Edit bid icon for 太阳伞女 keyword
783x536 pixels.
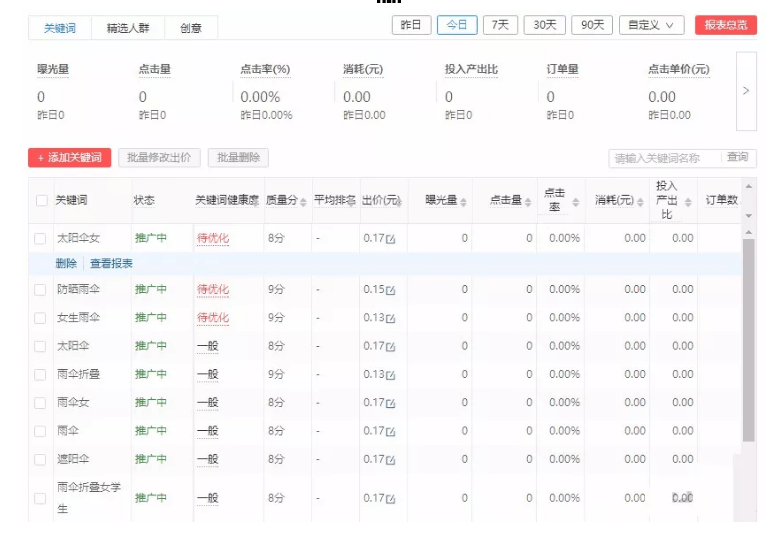[391, 239]
